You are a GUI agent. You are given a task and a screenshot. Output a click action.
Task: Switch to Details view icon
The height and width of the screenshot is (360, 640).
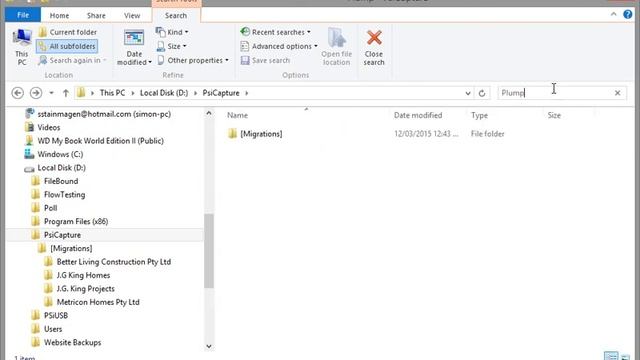click(611, 356)
